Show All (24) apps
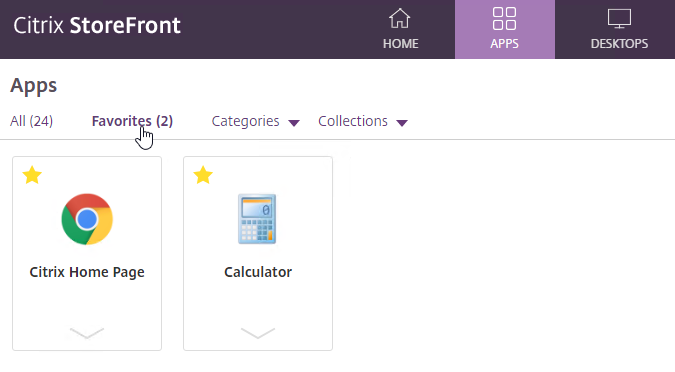This screenshot has height=372, width=675. [31, 121]
